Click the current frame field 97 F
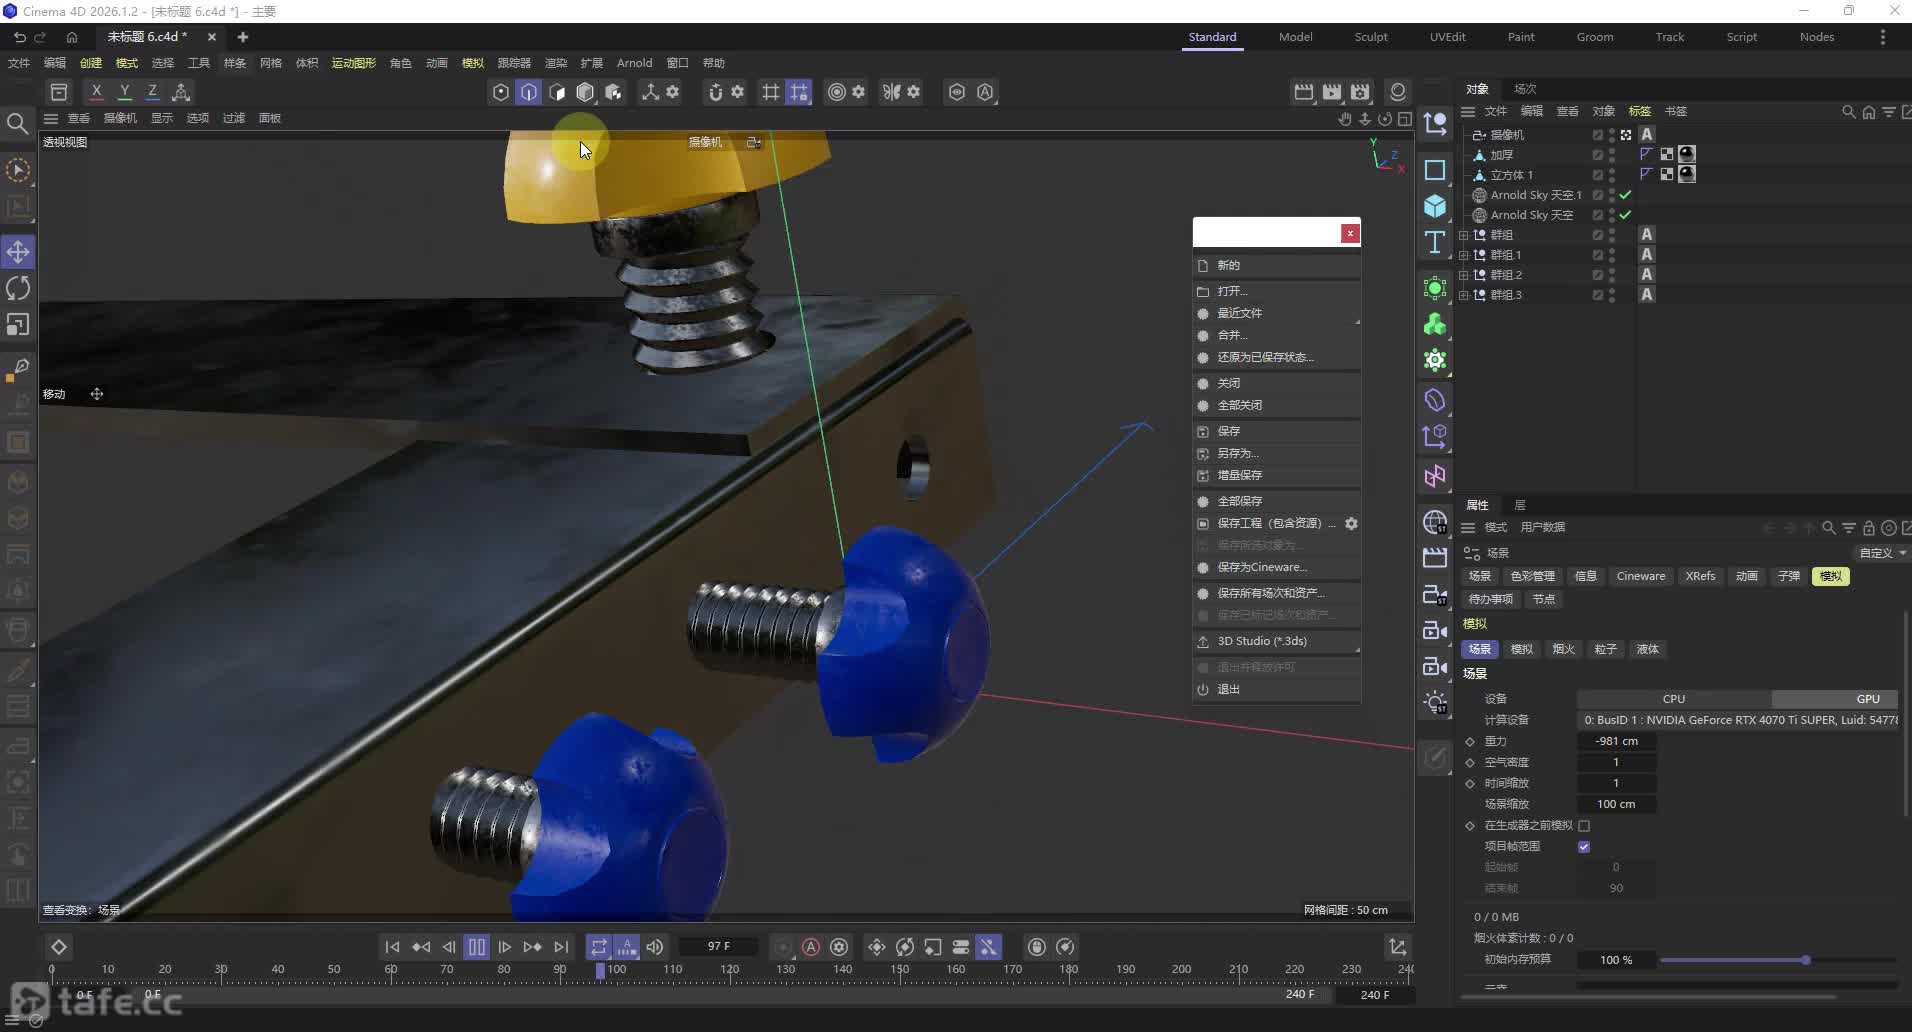The width and height of the screenshot is (1912, 1032). point(719,946)
